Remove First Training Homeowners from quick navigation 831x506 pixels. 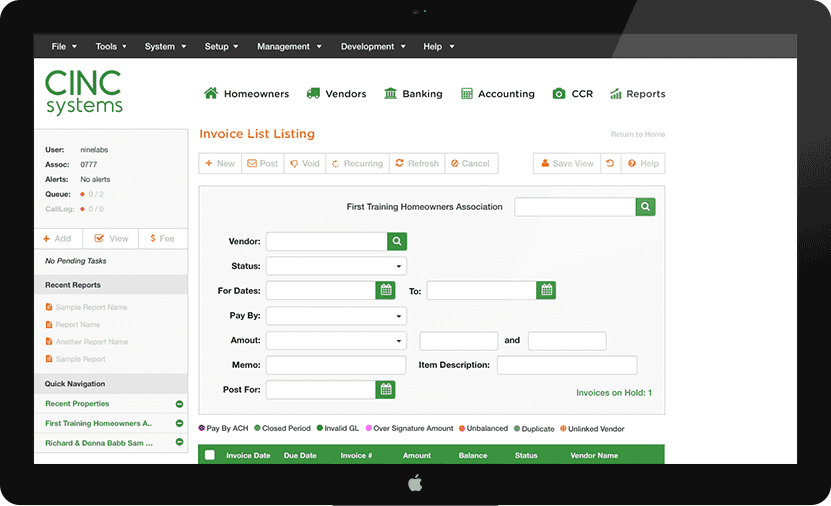coord(179,423)
